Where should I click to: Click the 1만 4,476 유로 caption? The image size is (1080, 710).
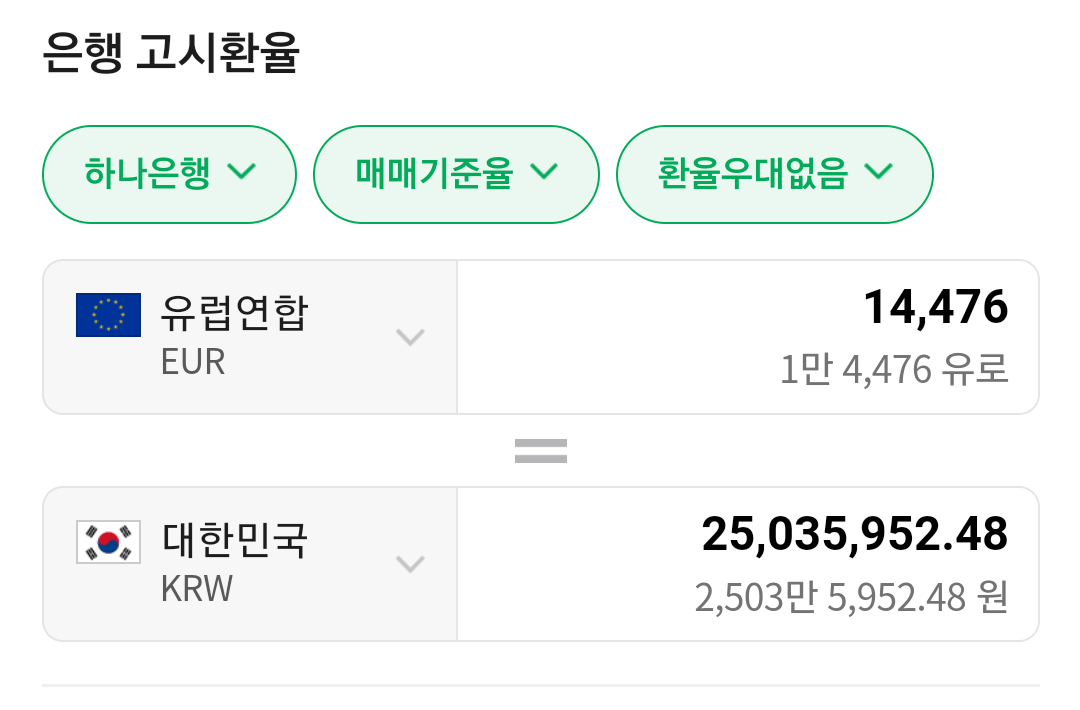click(894, 370)
